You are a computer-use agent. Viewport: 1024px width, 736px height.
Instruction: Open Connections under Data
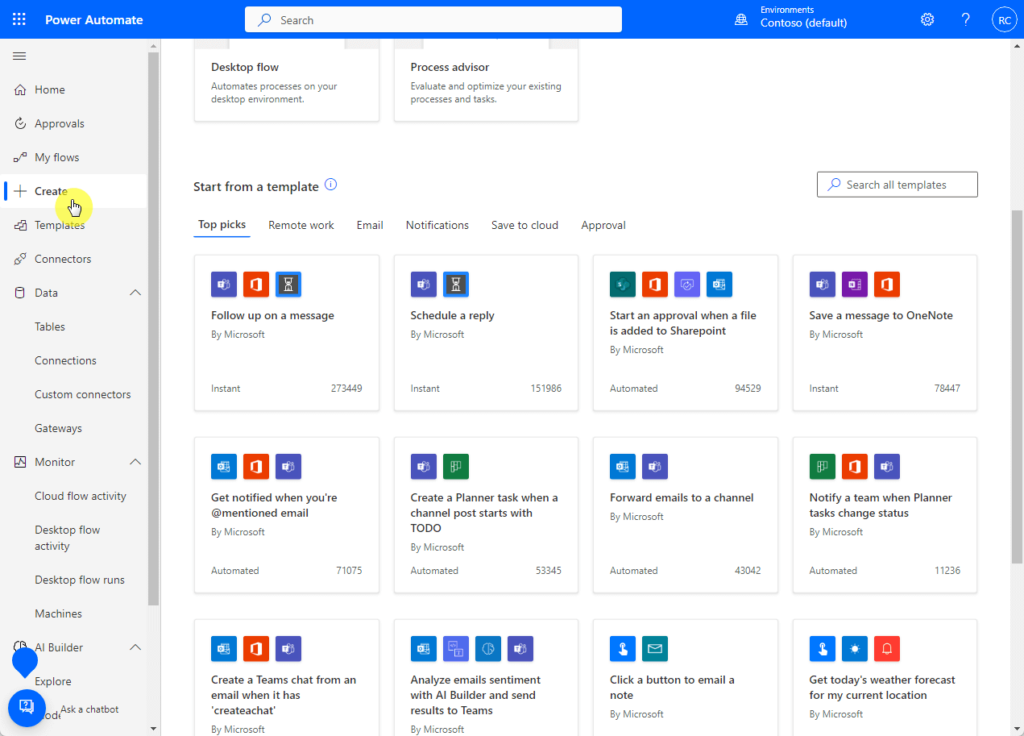(65, 360)
